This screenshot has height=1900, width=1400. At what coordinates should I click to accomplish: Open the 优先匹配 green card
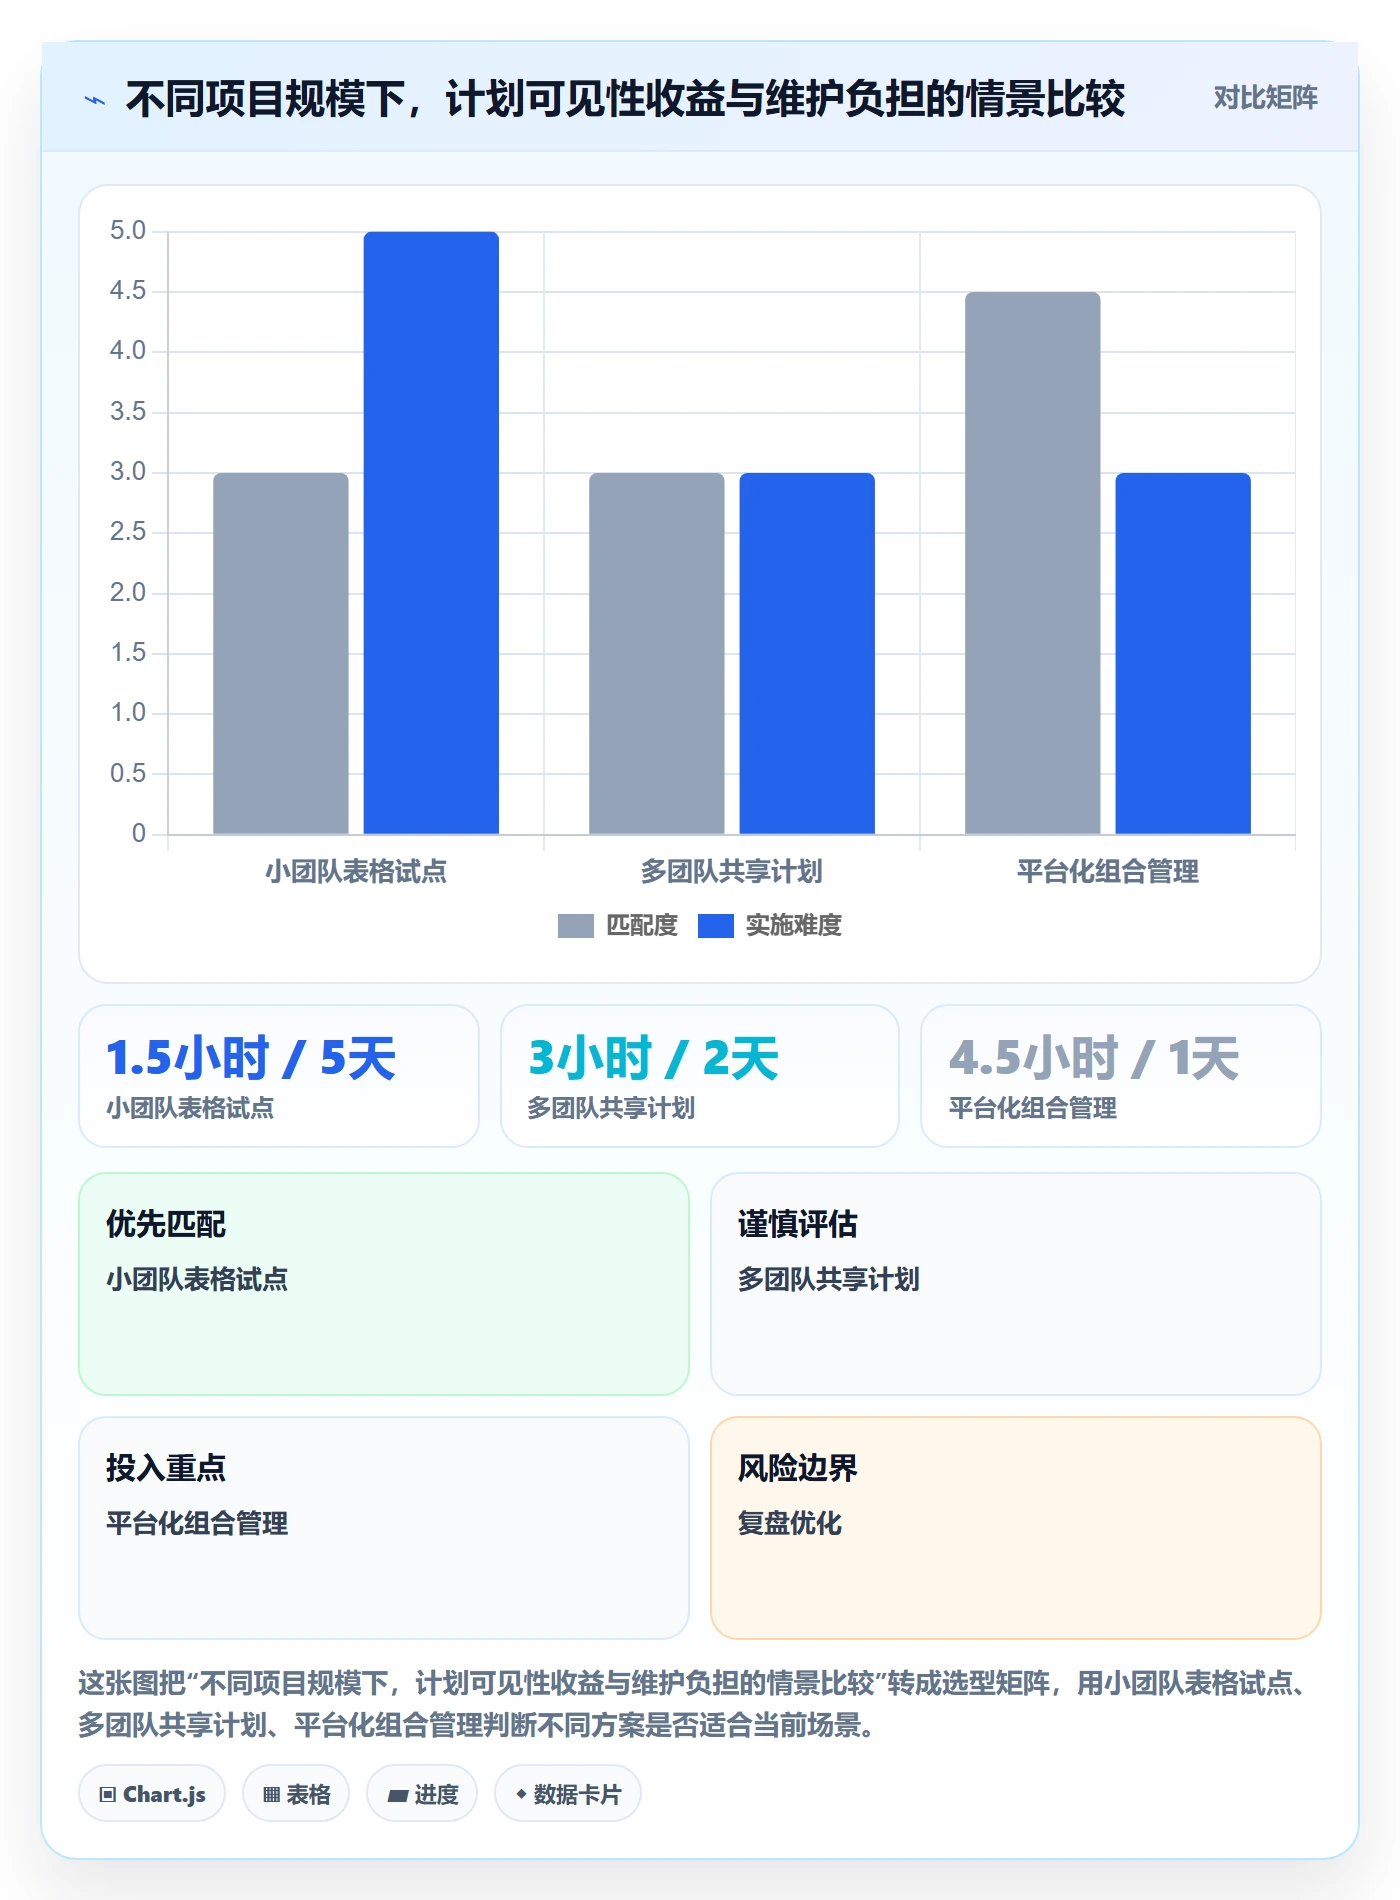[384, 1284]
